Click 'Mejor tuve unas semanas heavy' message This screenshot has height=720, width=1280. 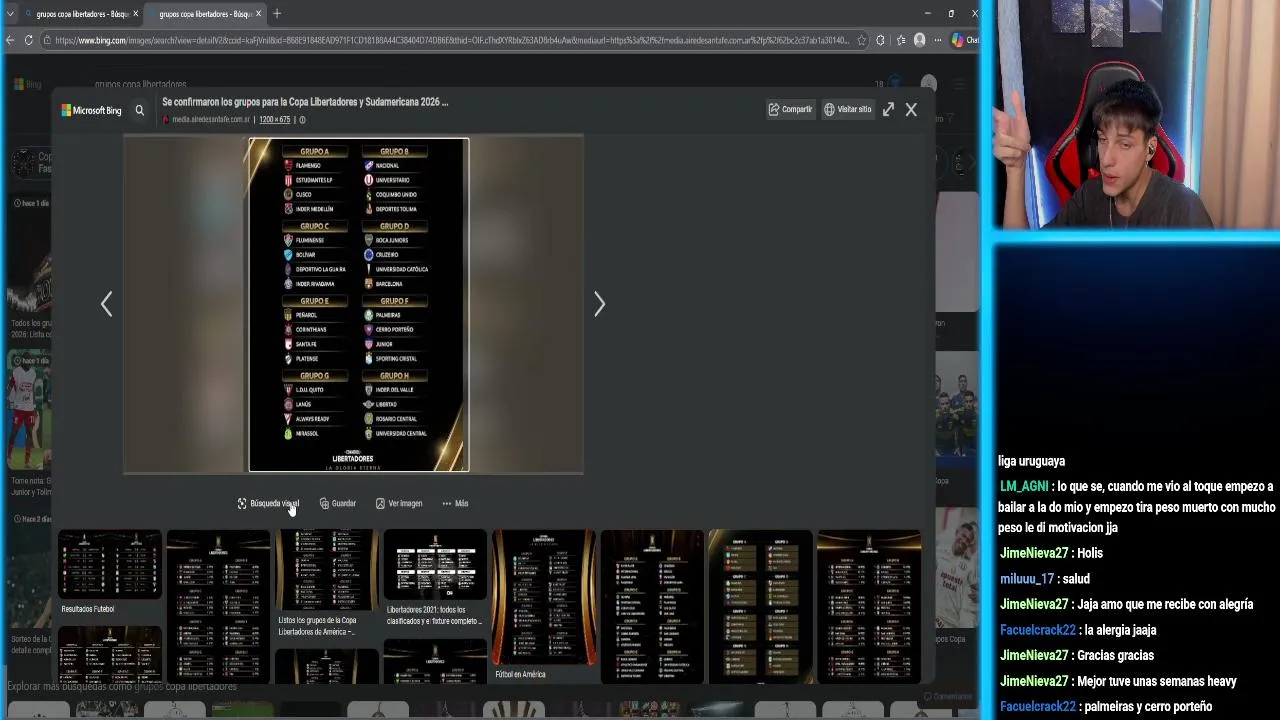pos(1157,681)
